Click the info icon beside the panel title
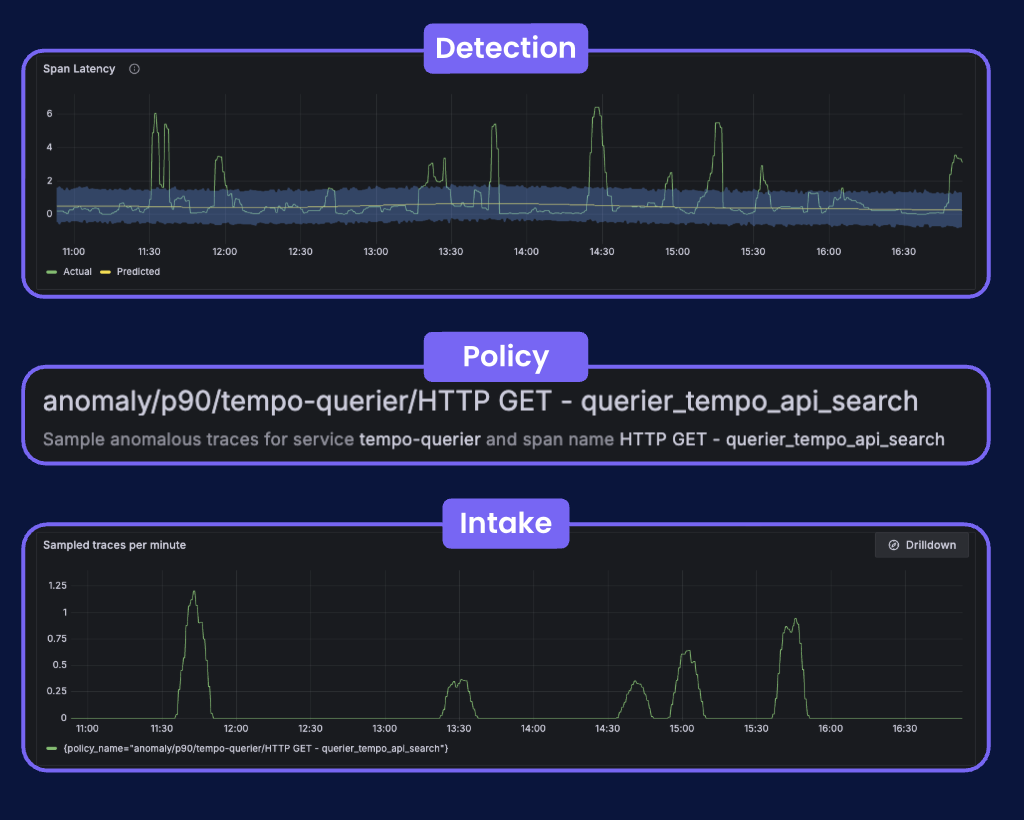This screenshot has width=1024, height=820. pos(135,68)
